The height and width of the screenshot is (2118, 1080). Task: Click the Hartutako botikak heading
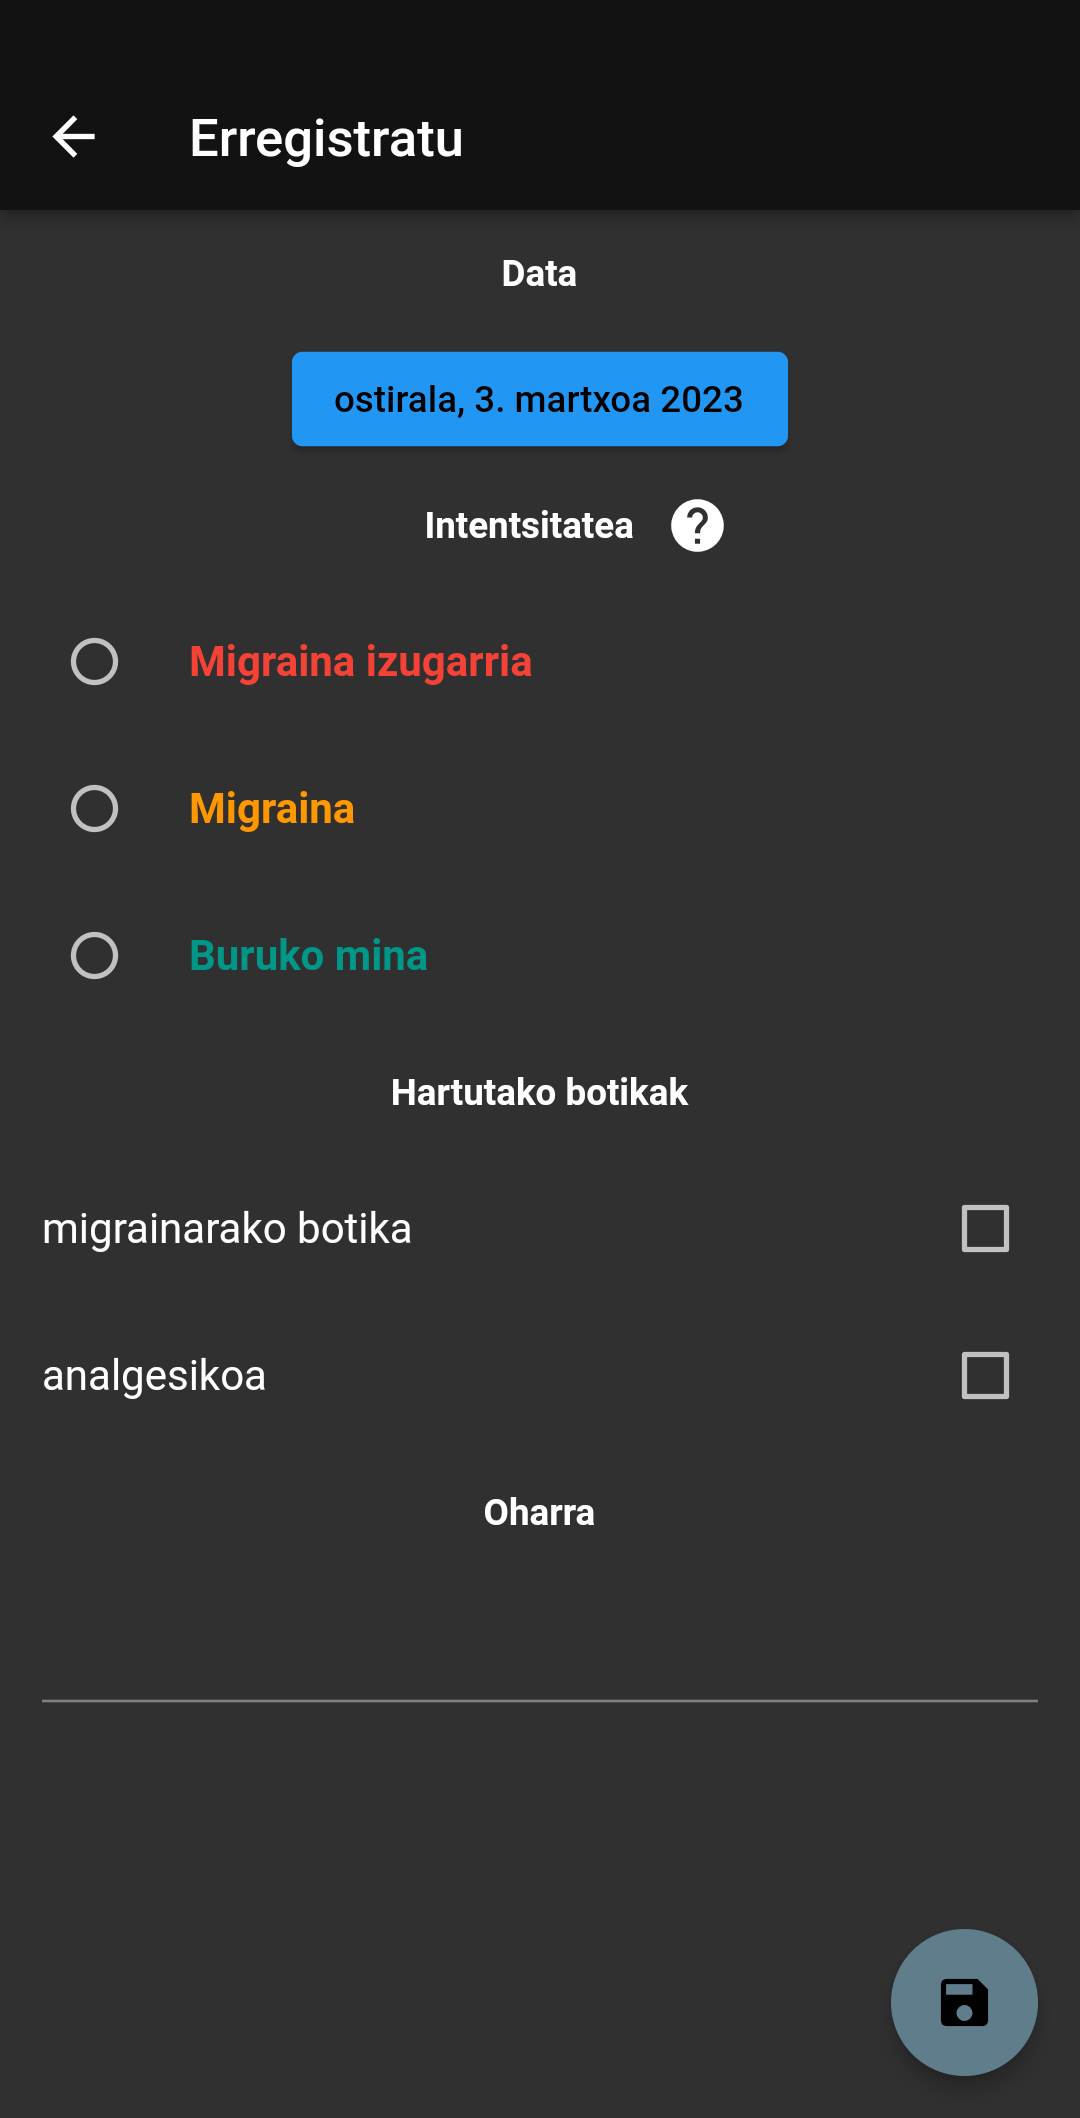pyautogui.click(x=539, y=1092)
